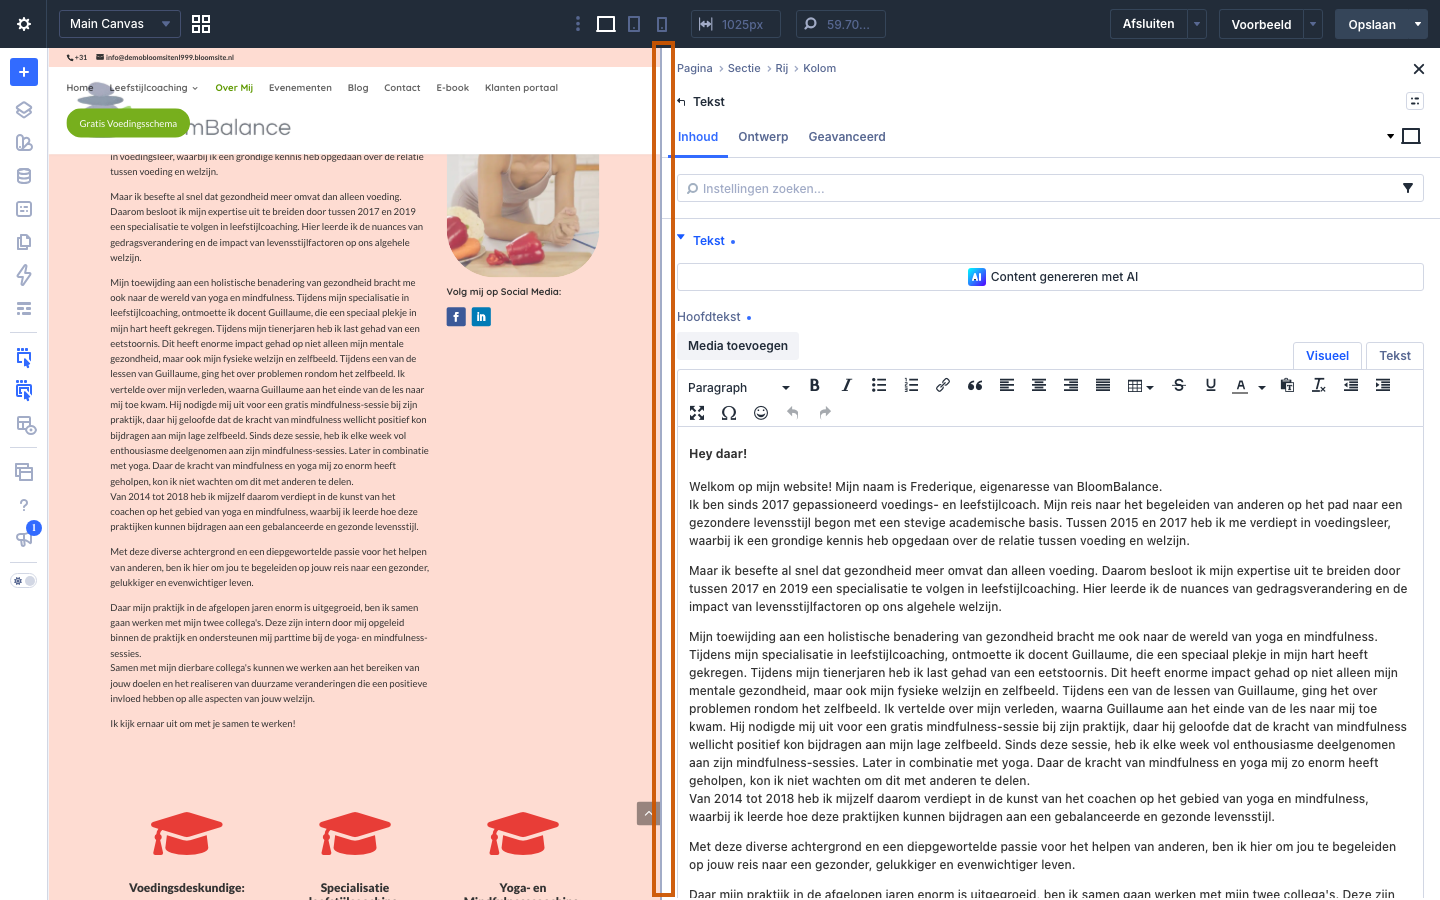Open the megaphone notifications icon
The width and height of the screenshot is (1440, 900).
point(24,538)
